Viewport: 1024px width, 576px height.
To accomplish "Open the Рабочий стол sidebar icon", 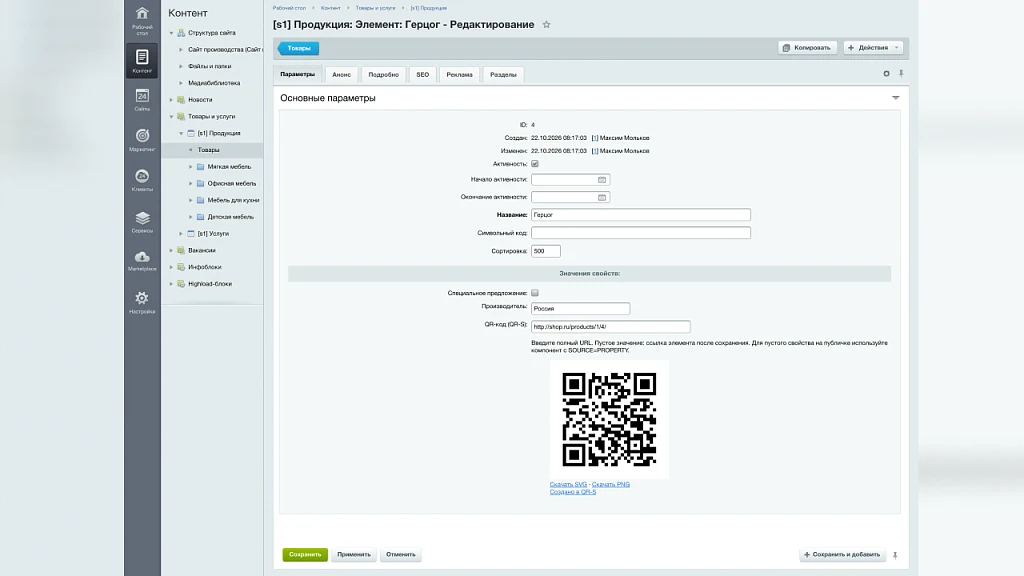I will pos(142,20).
